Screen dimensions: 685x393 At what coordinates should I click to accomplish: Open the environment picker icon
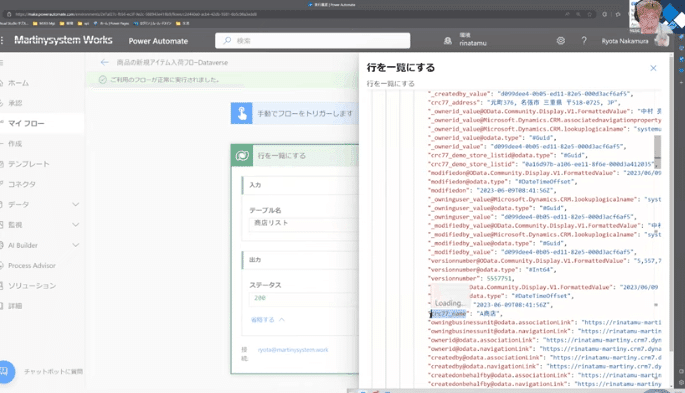click(x=448, y=41)
